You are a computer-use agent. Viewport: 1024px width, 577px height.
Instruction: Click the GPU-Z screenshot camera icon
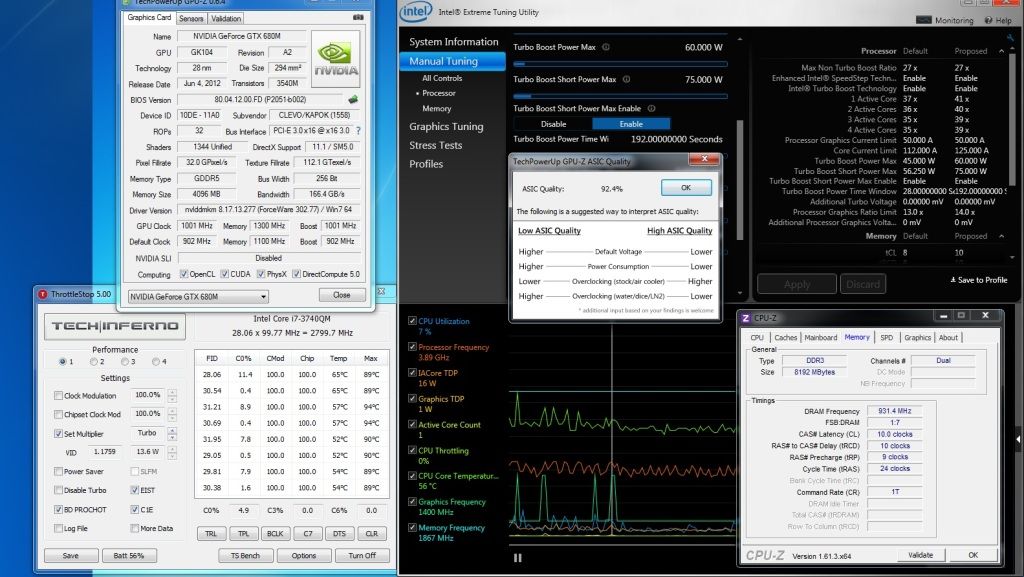(x=357, y=18)
